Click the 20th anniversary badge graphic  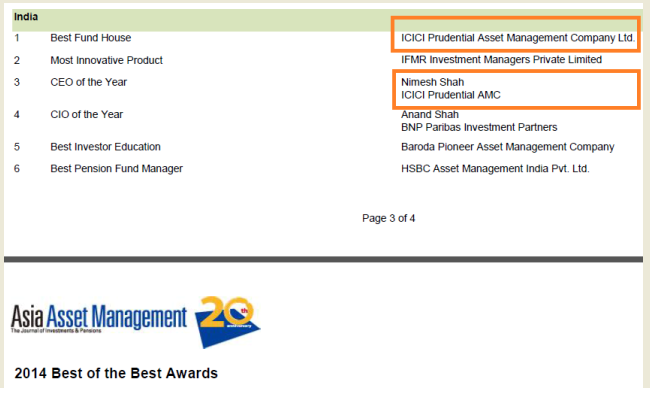[x=227, y=321]
